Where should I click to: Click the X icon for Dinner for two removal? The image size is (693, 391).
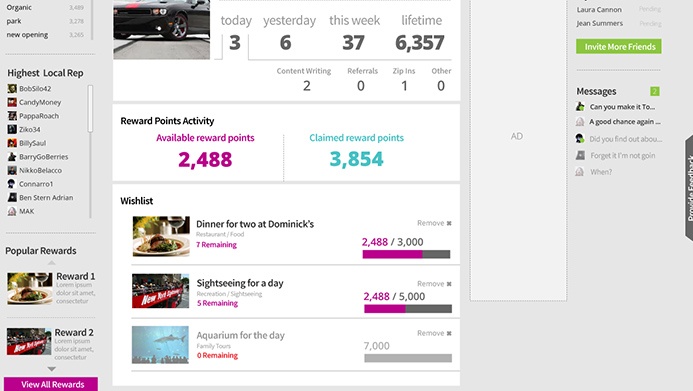[449, 224]
